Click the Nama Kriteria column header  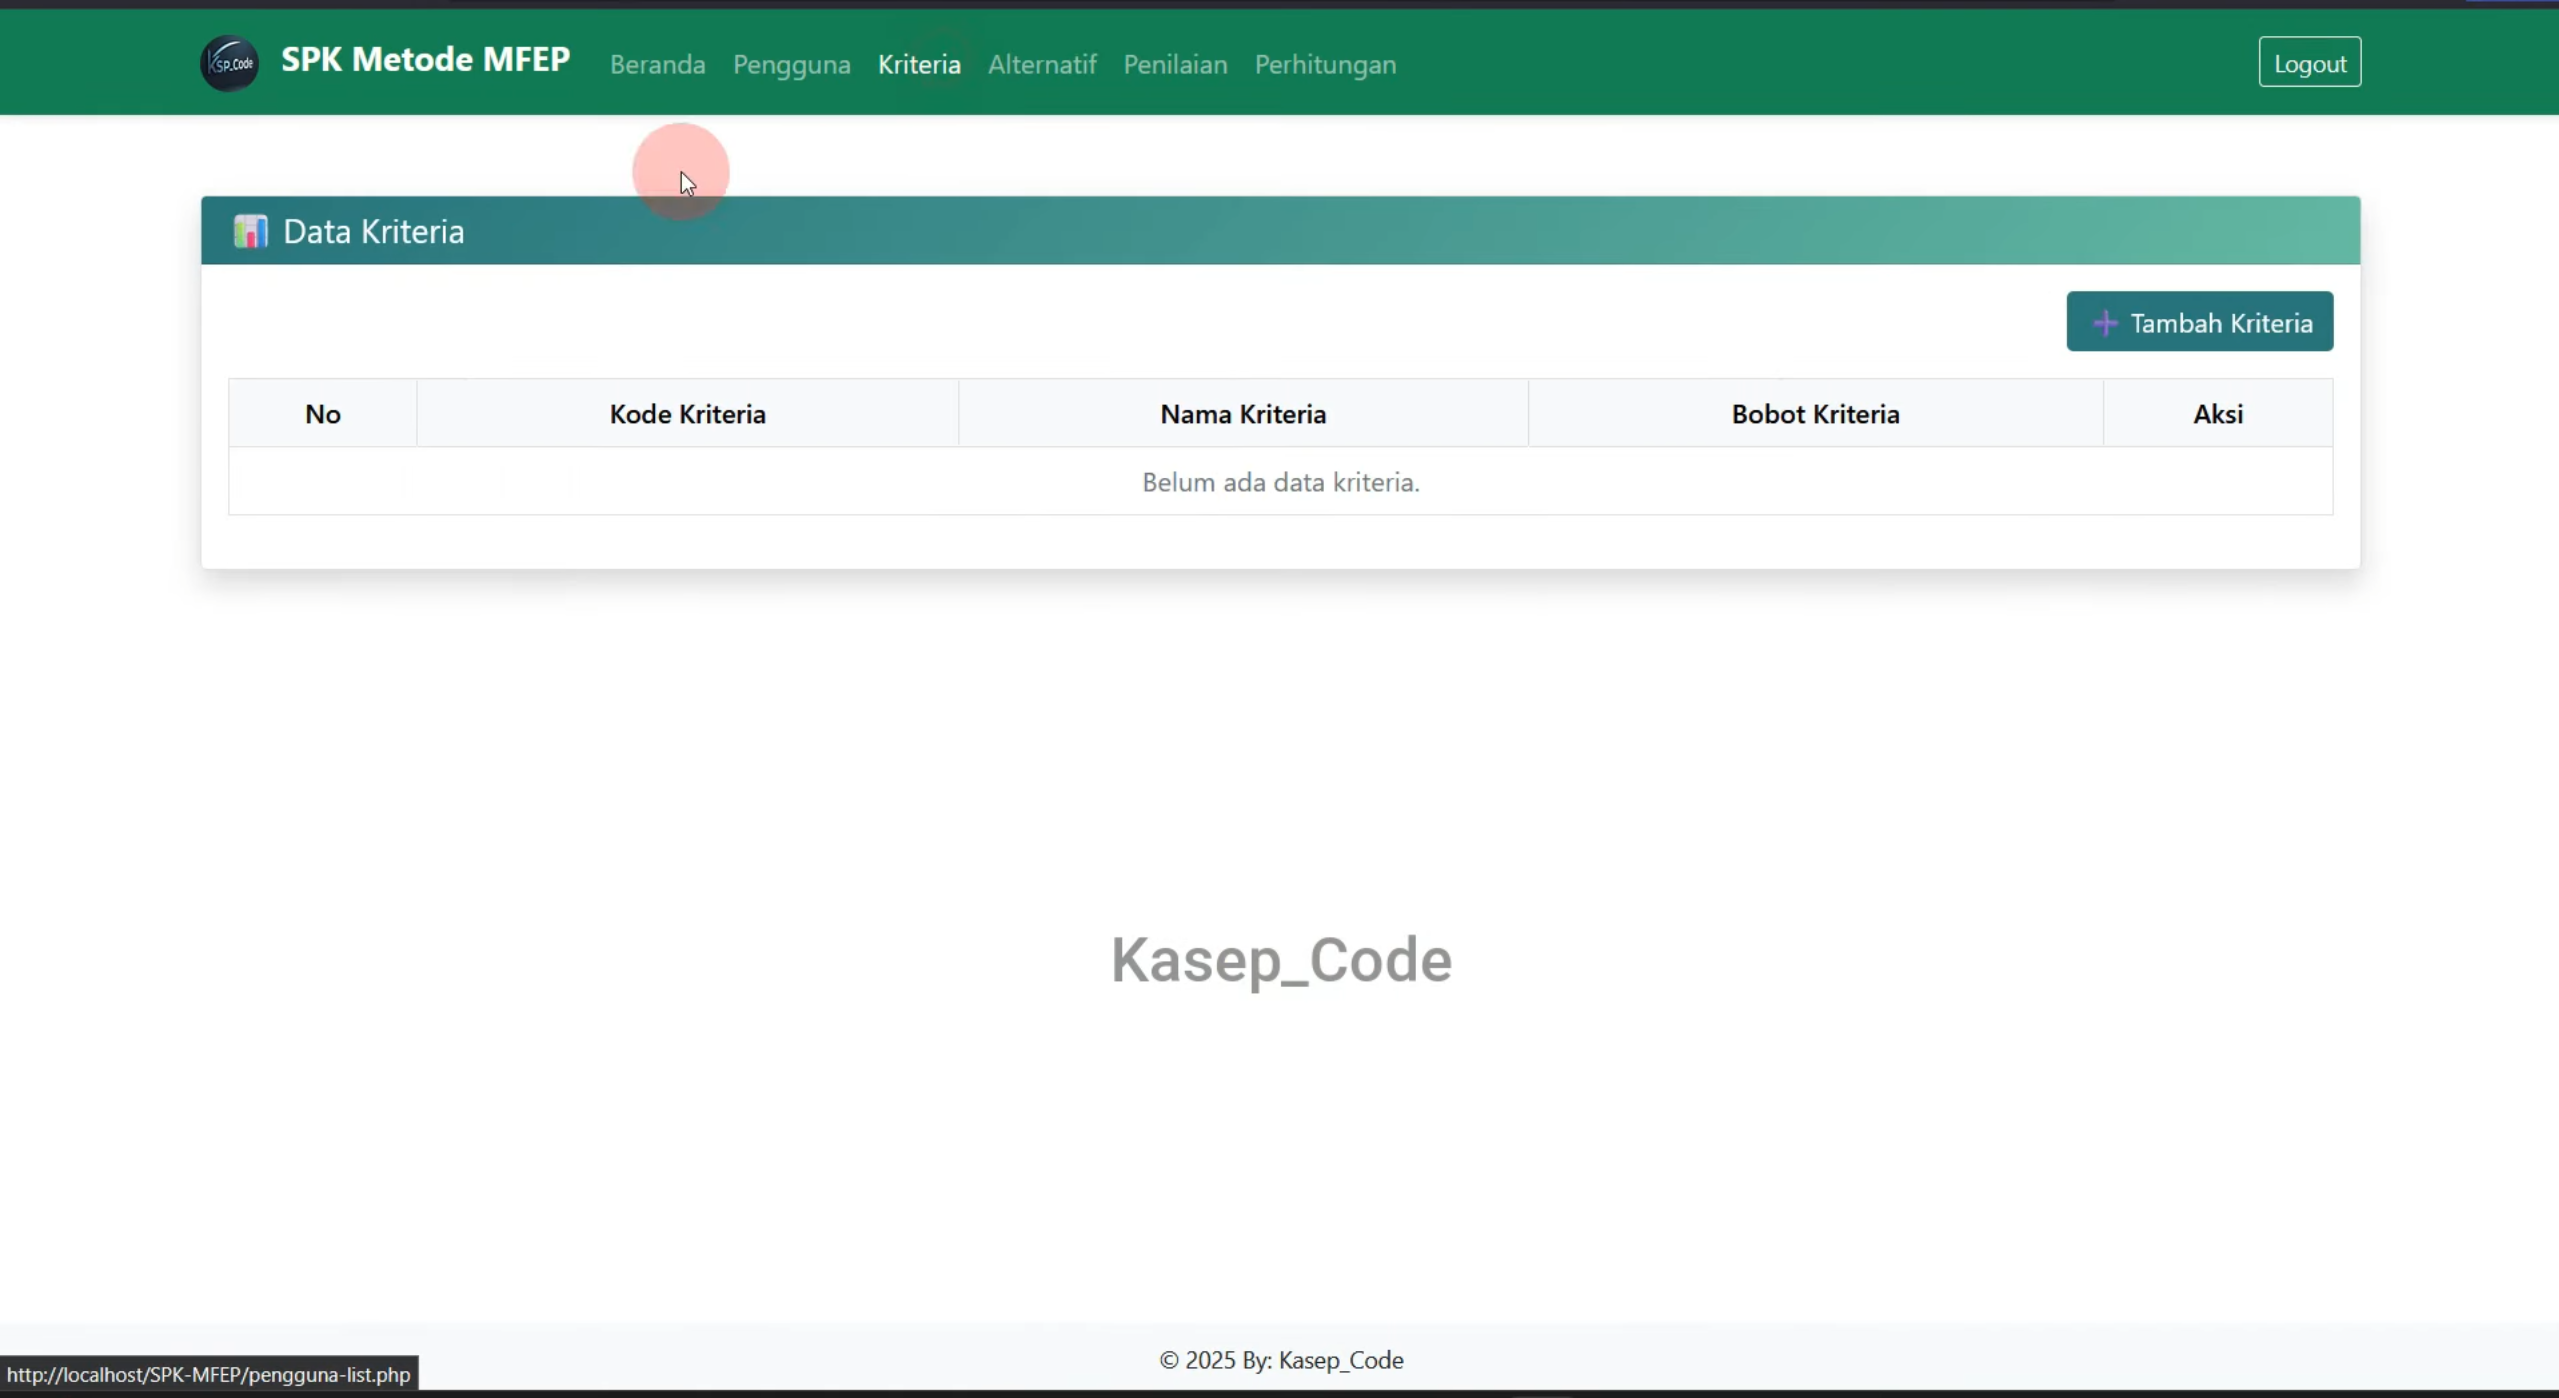(1243, 413)
